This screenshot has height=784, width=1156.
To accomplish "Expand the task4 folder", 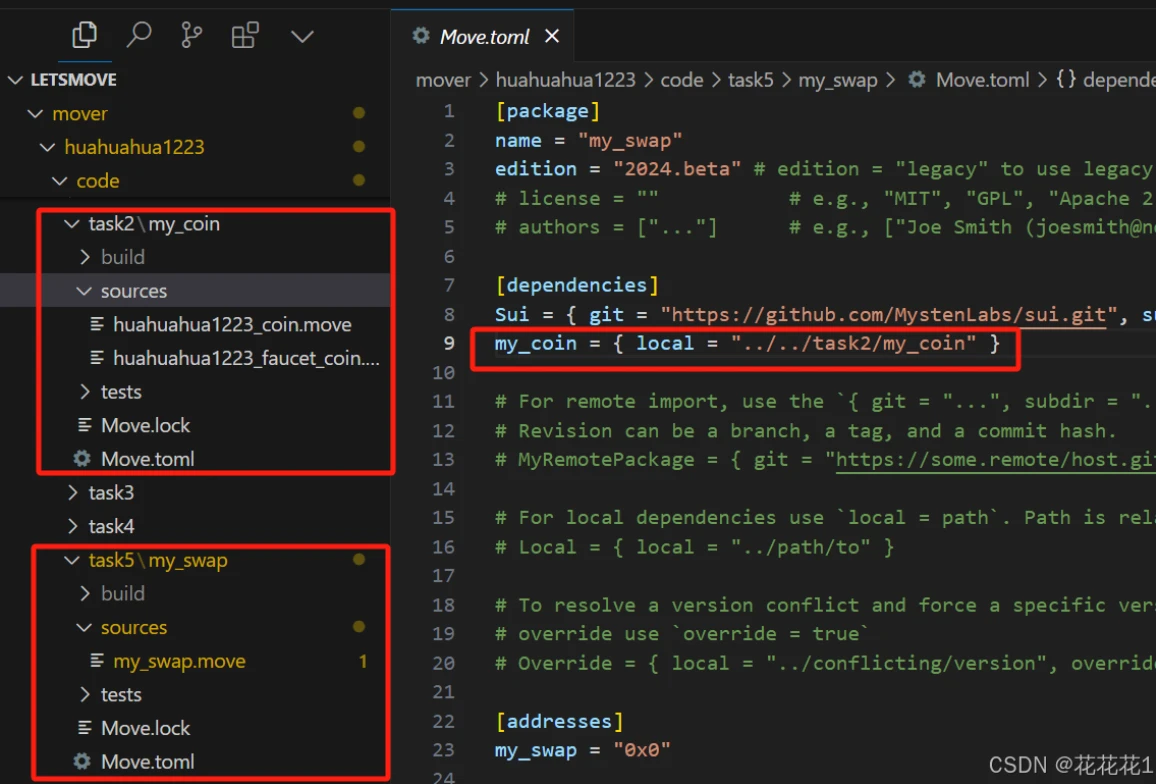I will (x=110, y=525).
